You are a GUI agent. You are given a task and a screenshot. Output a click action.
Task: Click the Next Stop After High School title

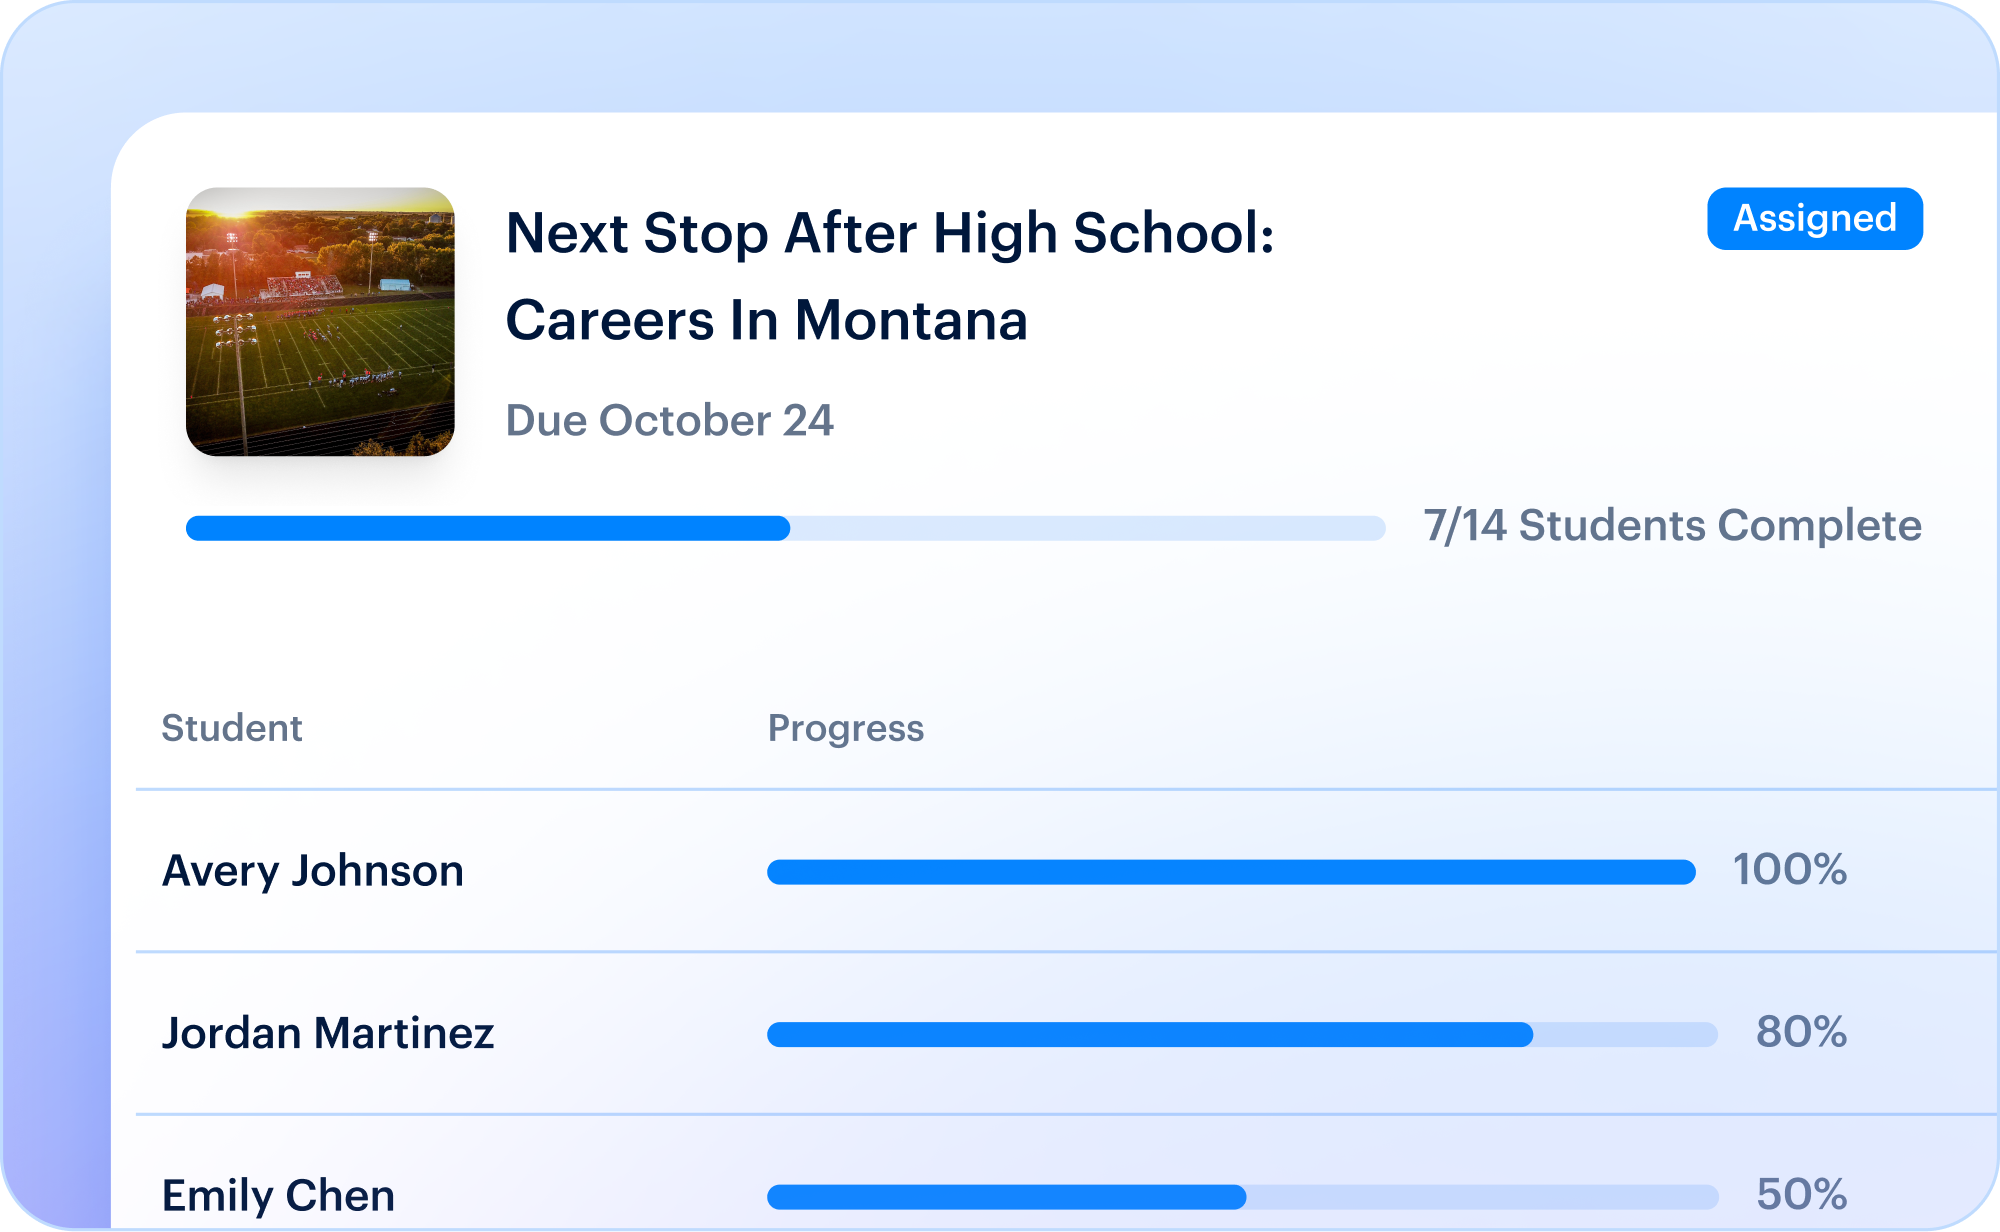(890, 233)
